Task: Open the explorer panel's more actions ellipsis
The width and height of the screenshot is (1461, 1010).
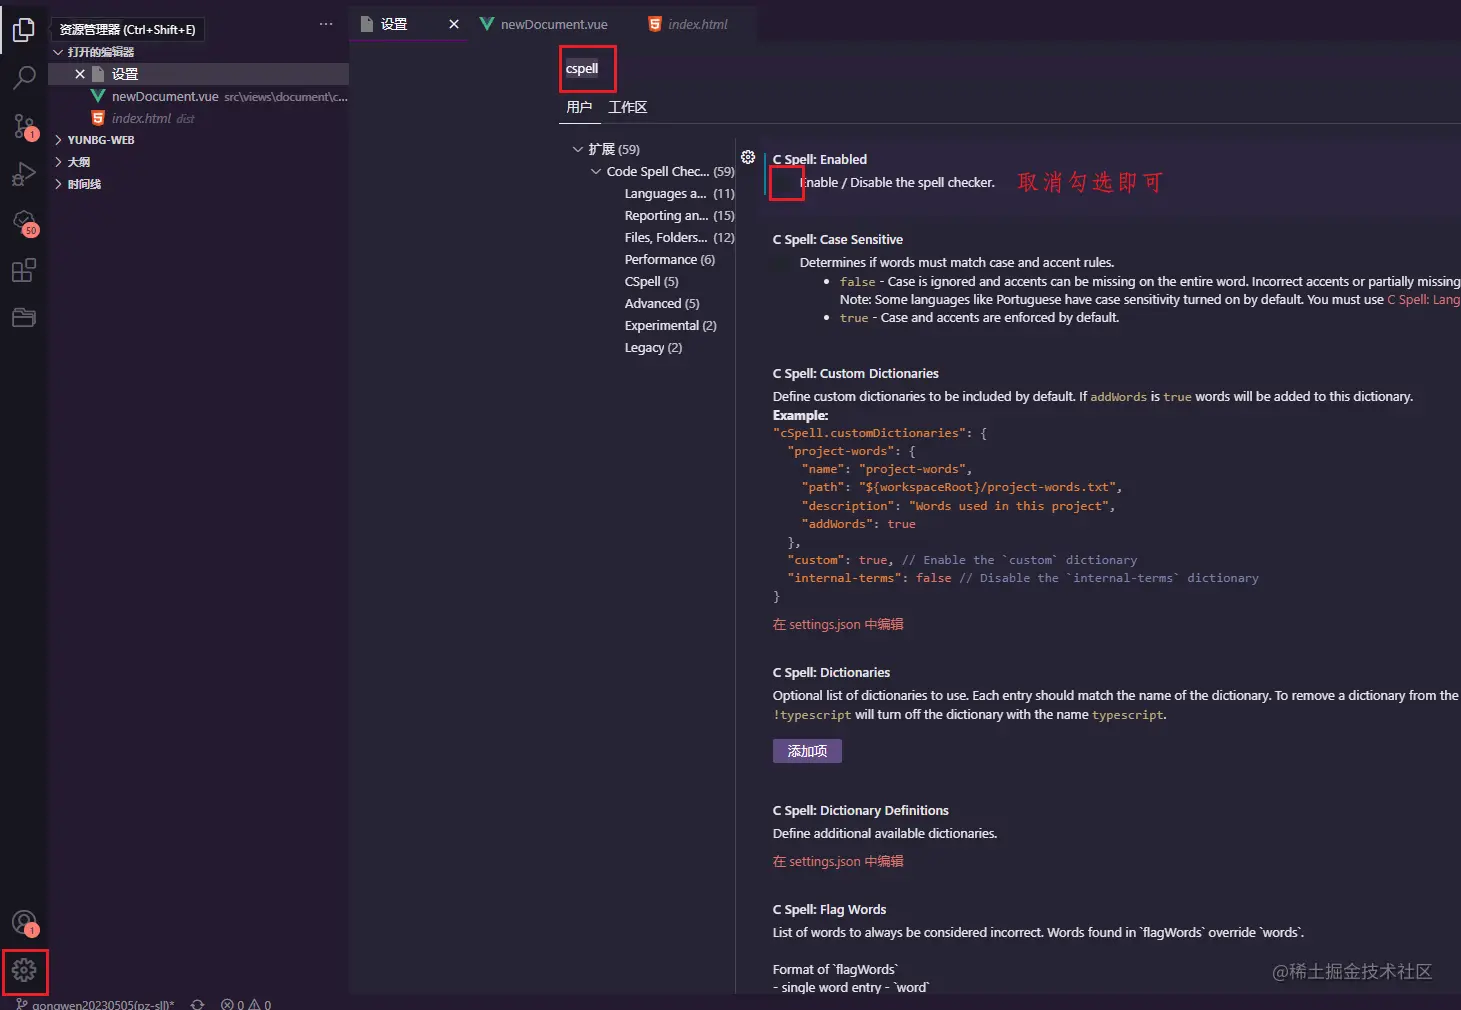Action: click(326, 24)
